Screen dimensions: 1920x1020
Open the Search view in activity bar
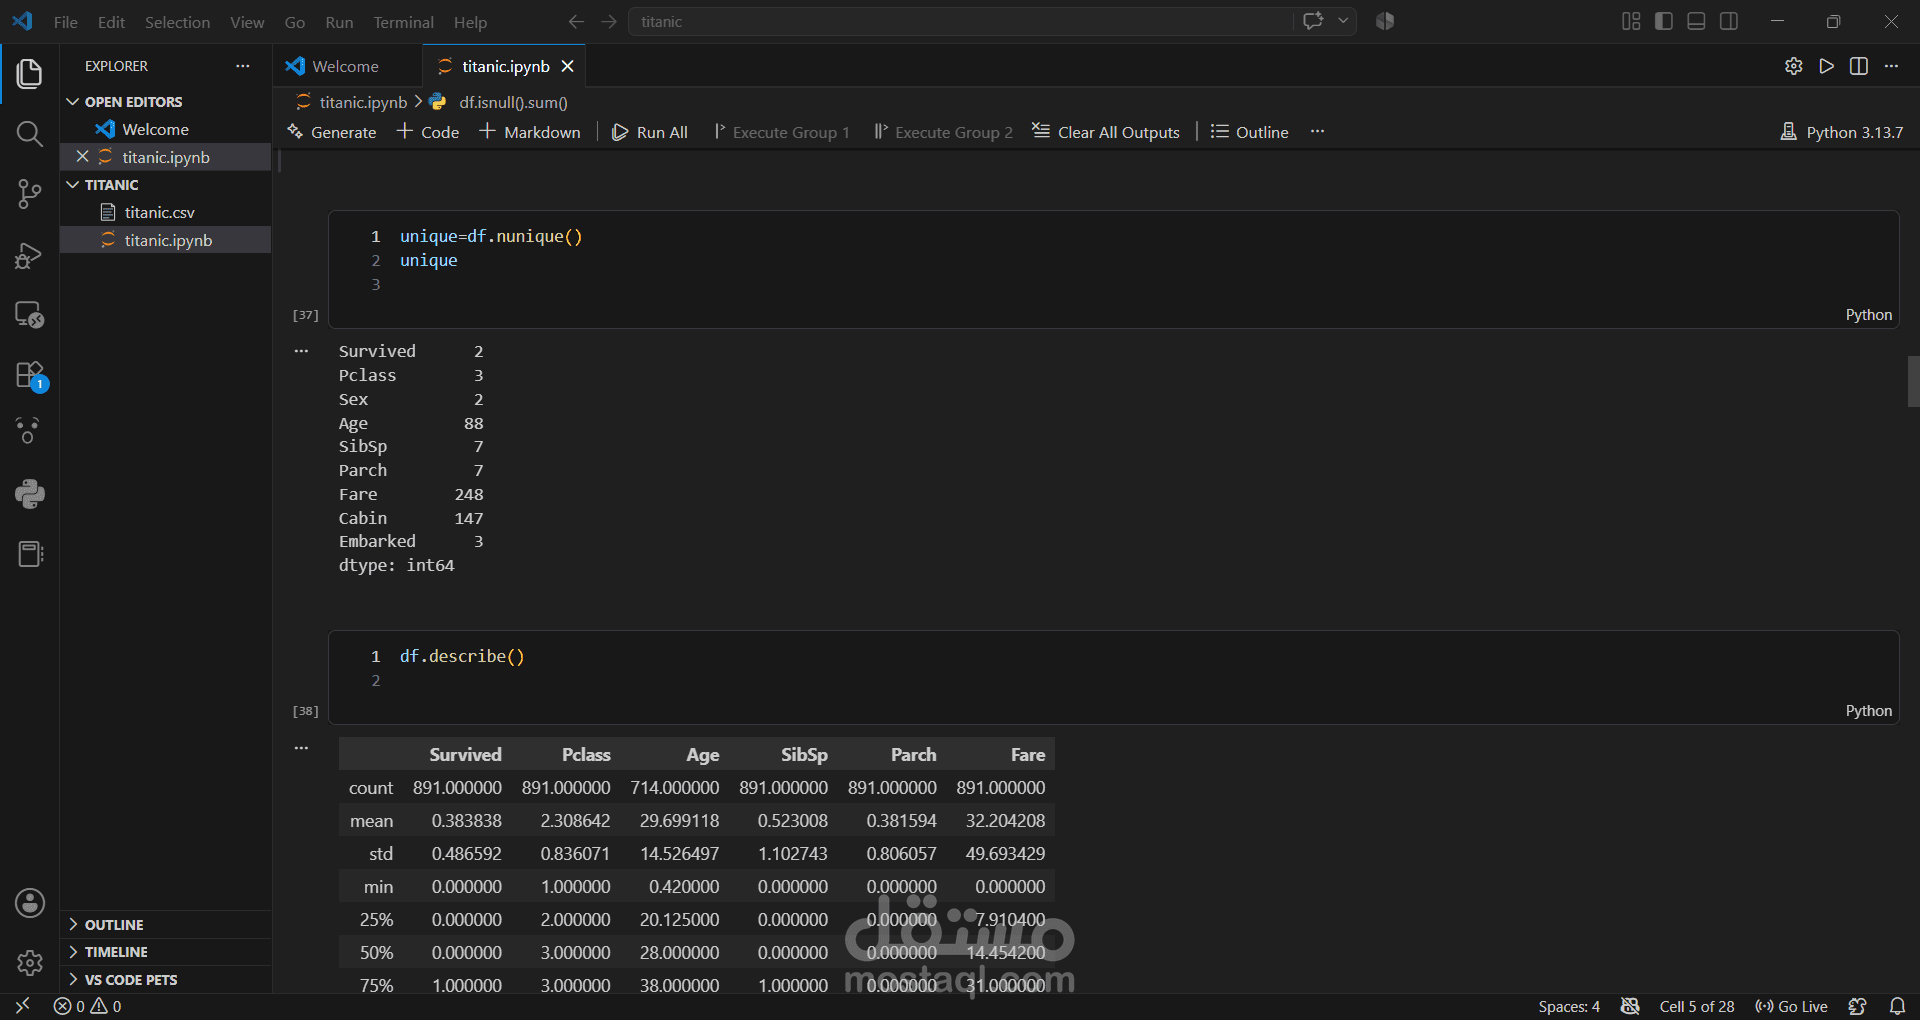(29, 134)
